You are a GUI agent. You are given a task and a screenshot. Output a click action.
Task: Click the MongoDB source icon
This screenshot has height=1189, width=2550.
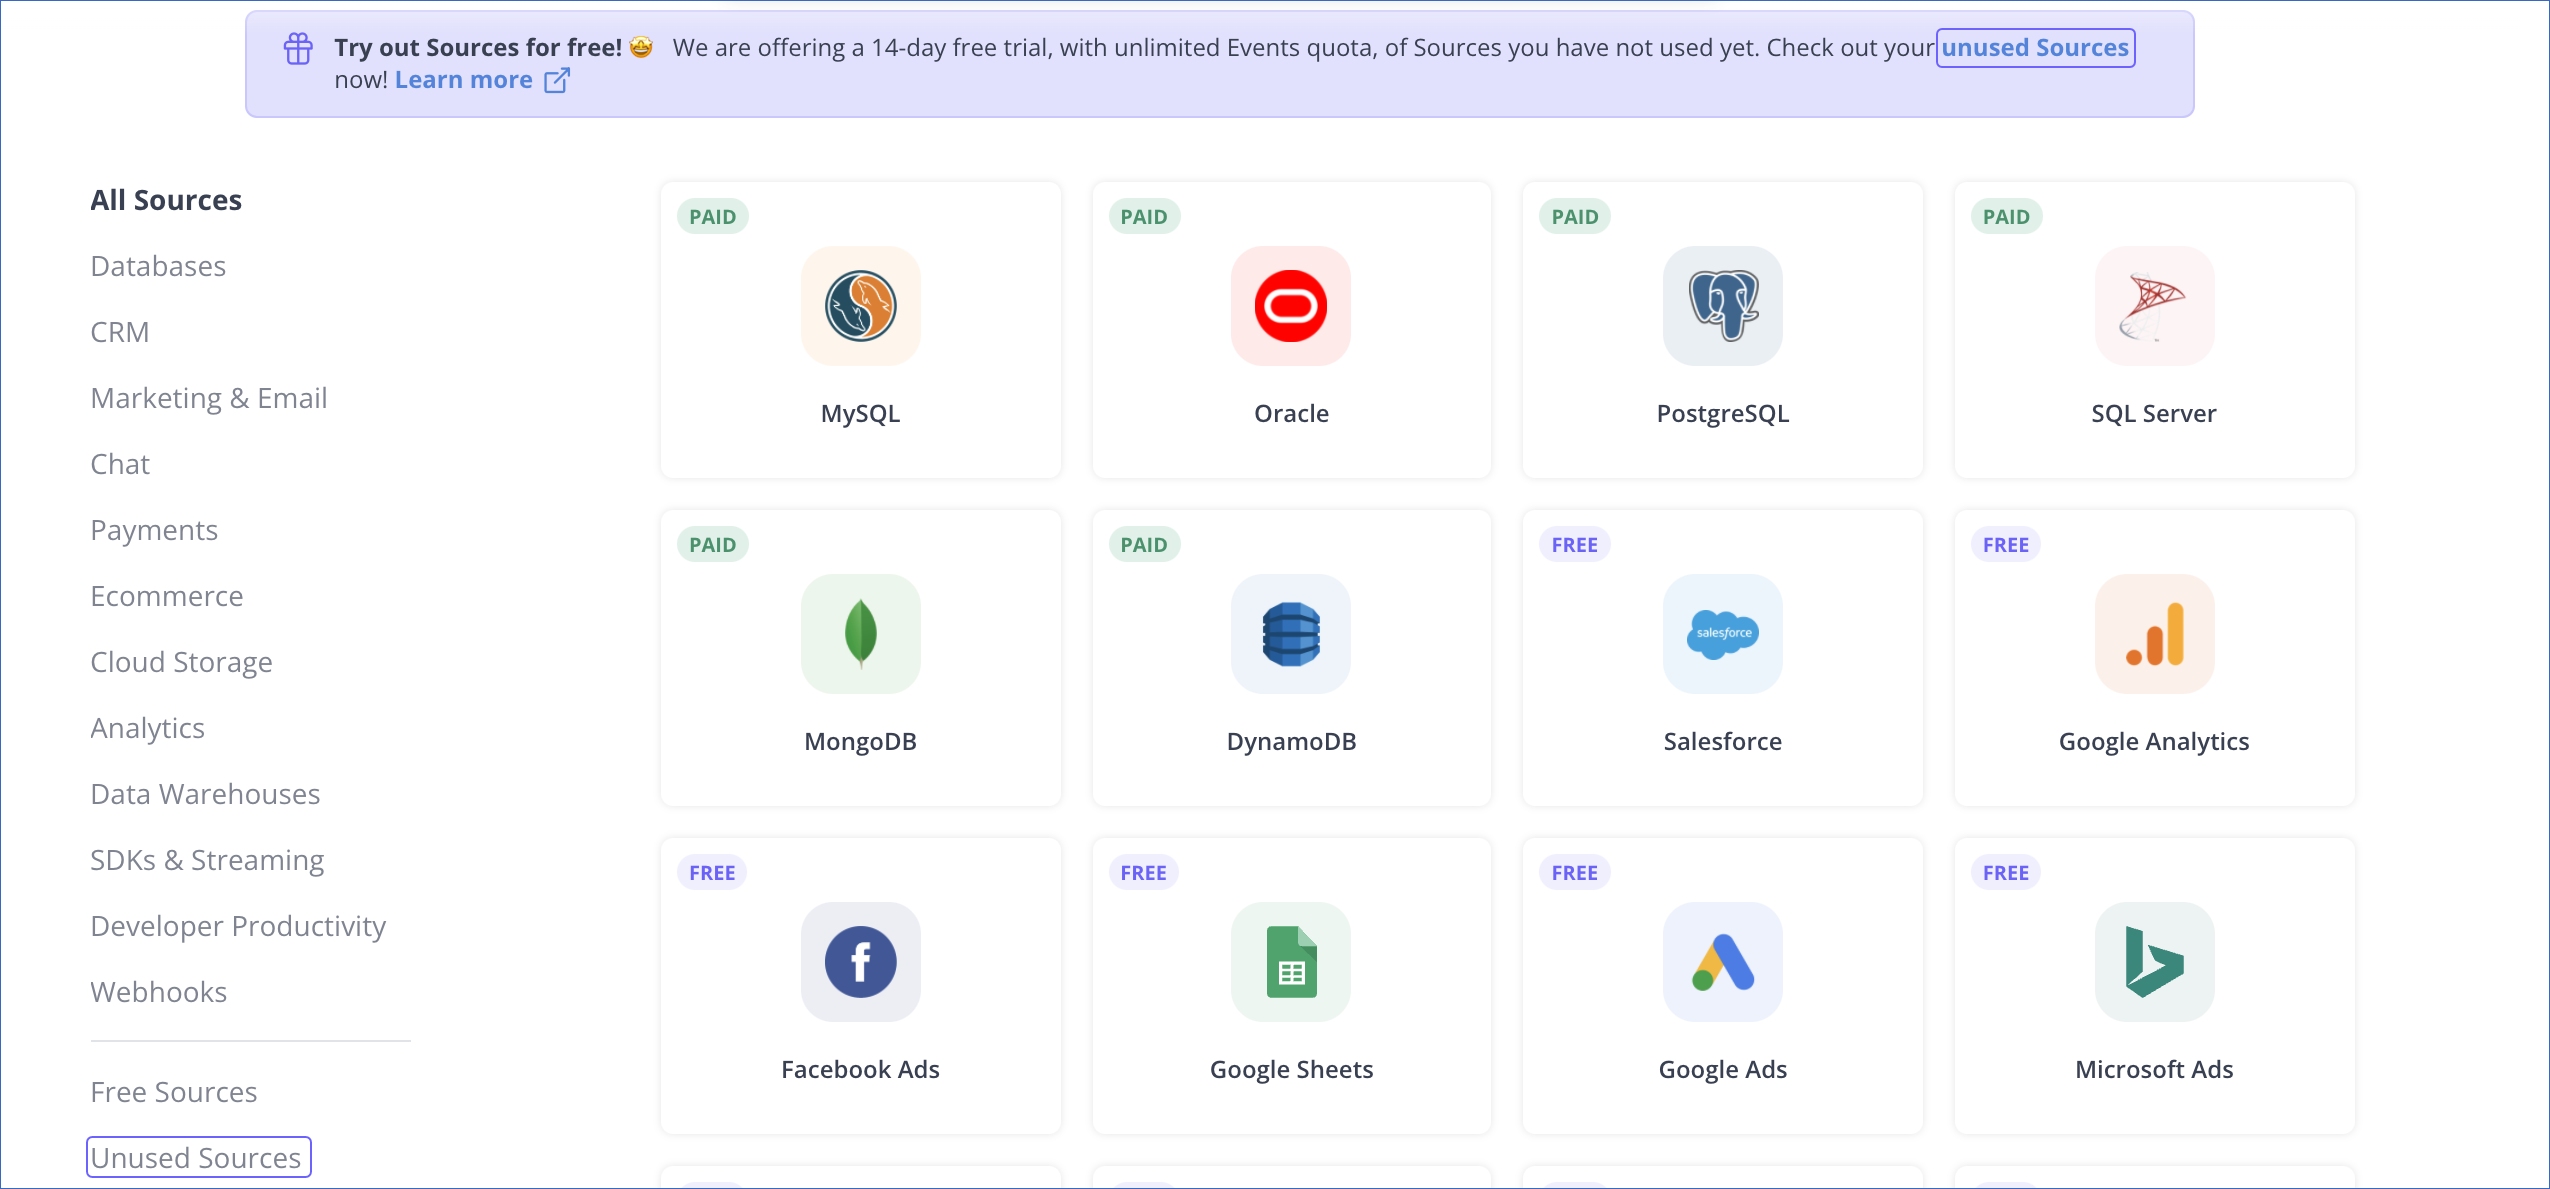point(860,633)
